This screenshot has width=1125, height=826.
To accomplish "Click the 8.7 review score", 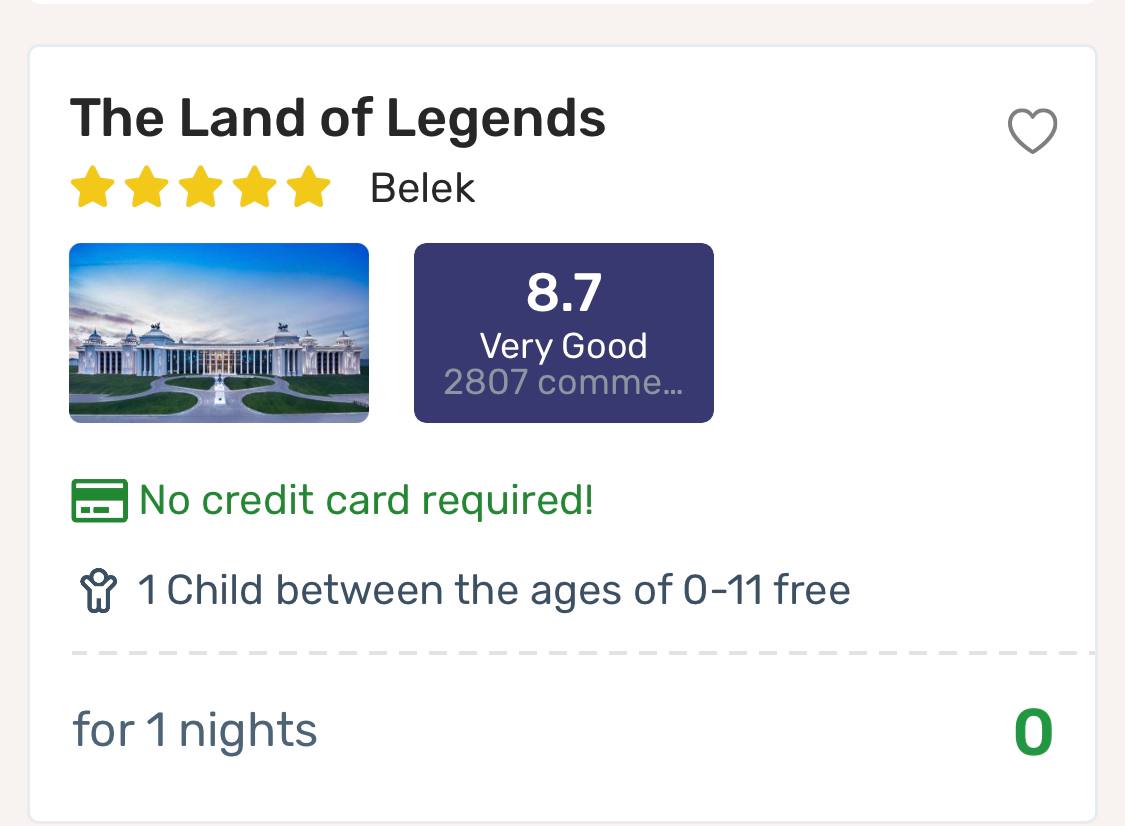I will point(564,292).
